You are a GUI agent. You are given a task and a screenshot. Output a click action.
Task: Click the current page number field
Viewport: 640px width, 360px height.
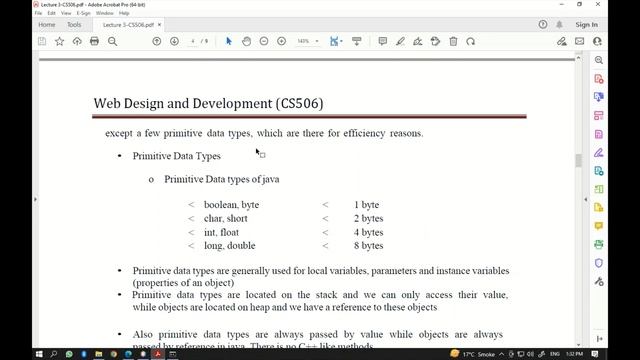(193, 41)
